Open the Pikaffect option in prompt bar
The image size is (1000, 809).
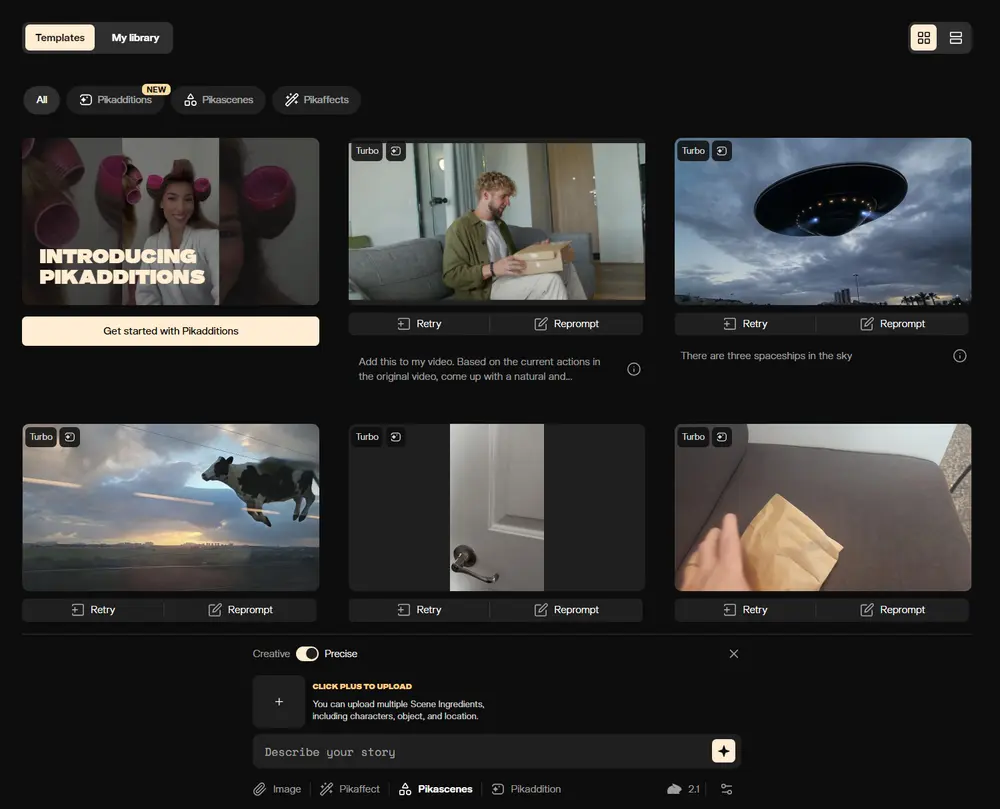click(350, 789)
